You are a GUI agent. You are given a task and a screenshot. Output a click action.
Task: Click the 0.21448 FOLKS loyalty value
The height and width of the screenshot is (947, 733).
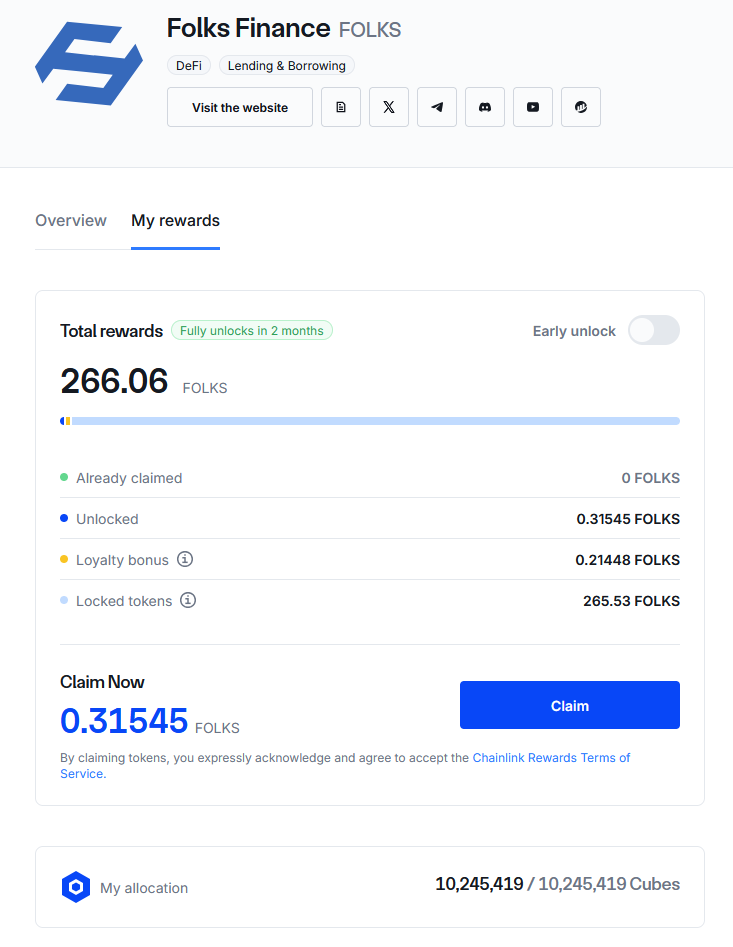pyautogui.click(x=627, y=560)
